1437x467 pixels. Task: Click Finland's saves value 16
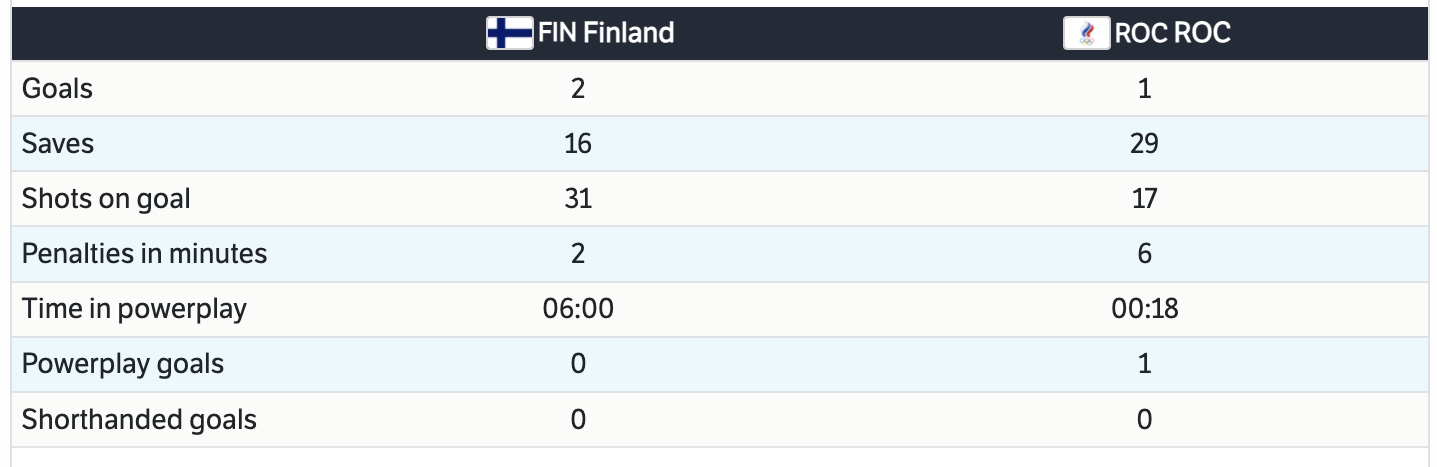[578, 144]
